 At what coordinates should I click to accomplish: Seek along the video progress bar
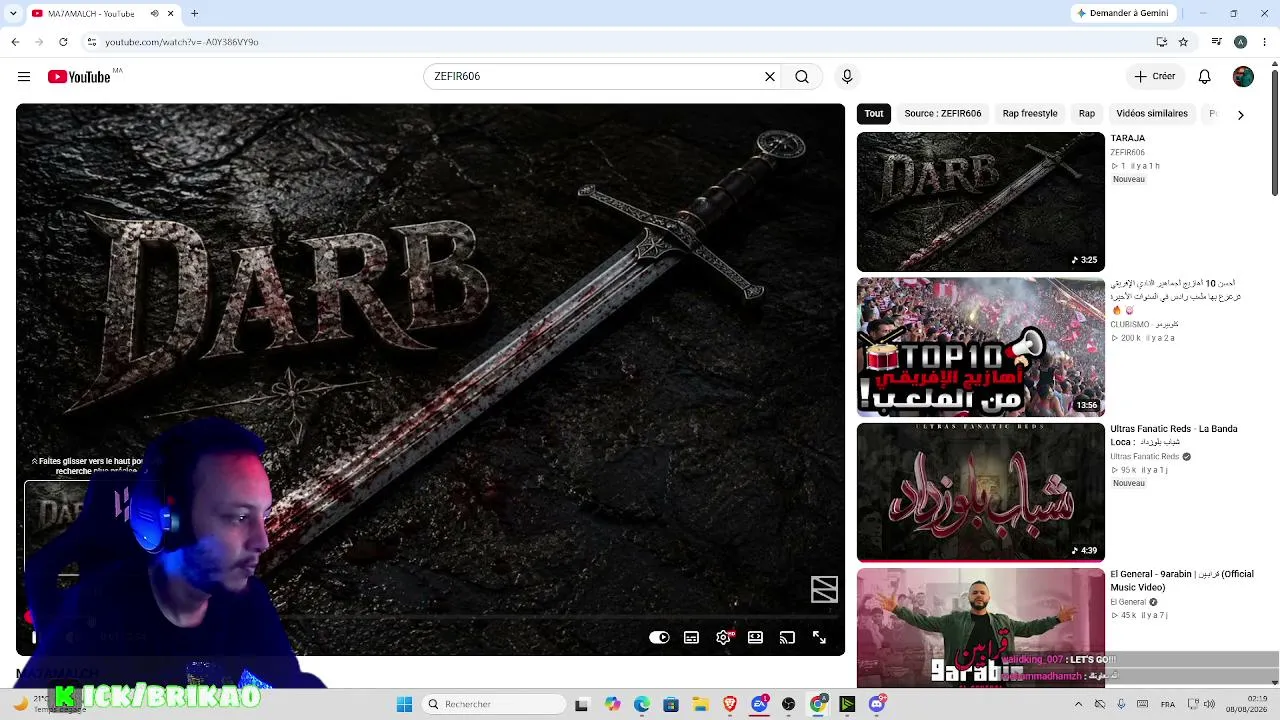point(430,618)
